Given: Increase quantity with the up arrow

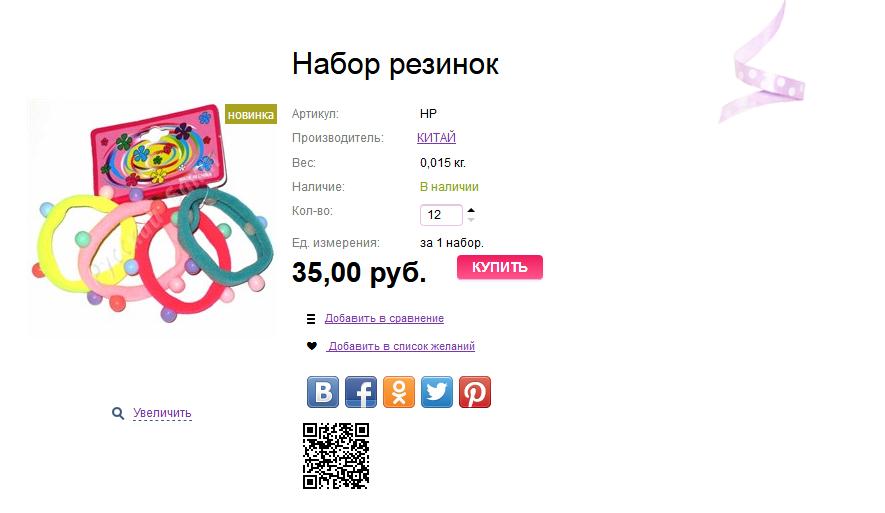Looking at the screenshot, I should coord(471,211).
